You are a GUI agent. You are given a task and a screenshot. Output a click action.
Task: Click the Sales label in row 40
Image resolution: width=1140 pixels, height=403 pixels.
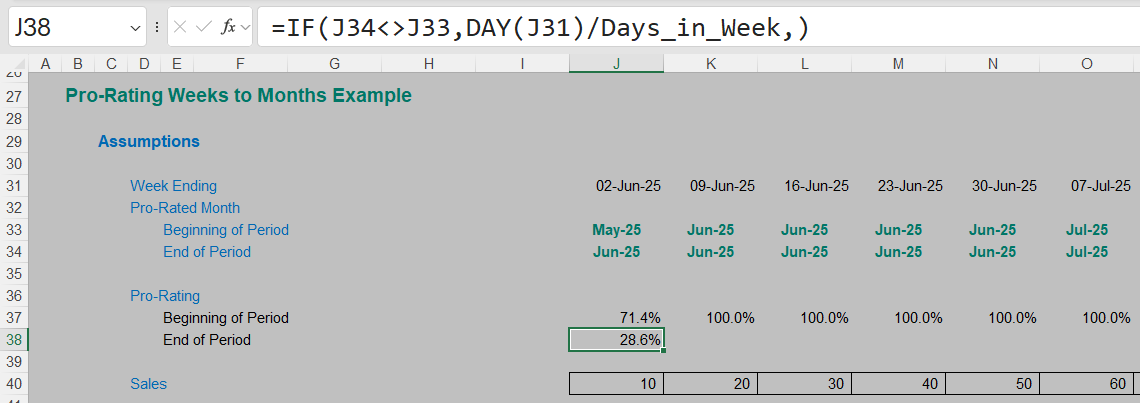(x=148, y=384)
